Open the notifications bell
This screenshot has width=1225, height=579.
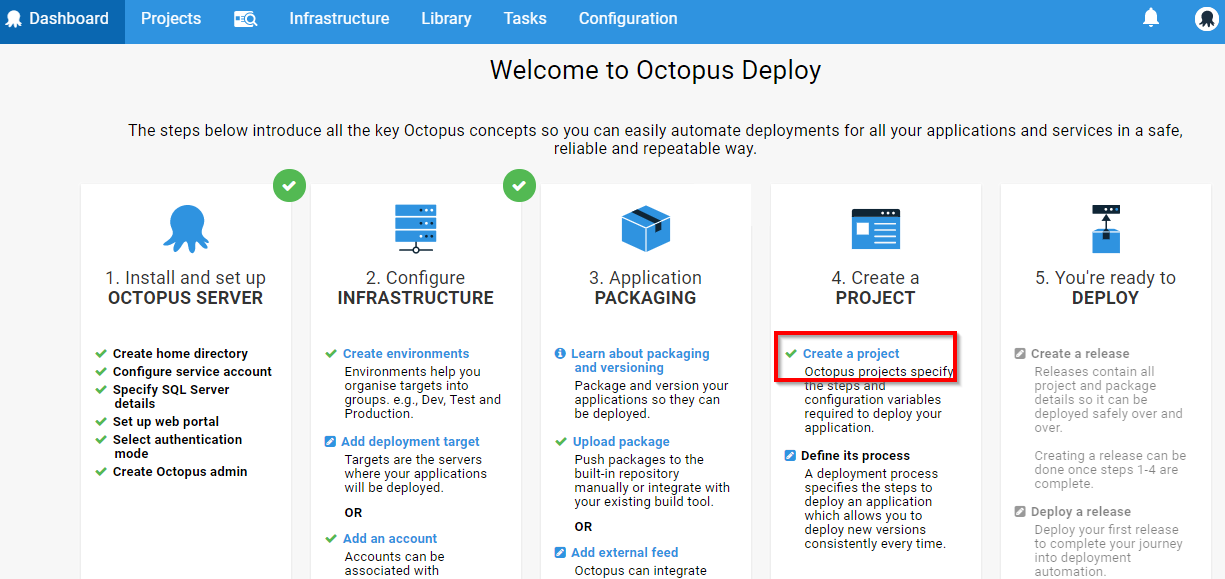[x=1151, y=18]
